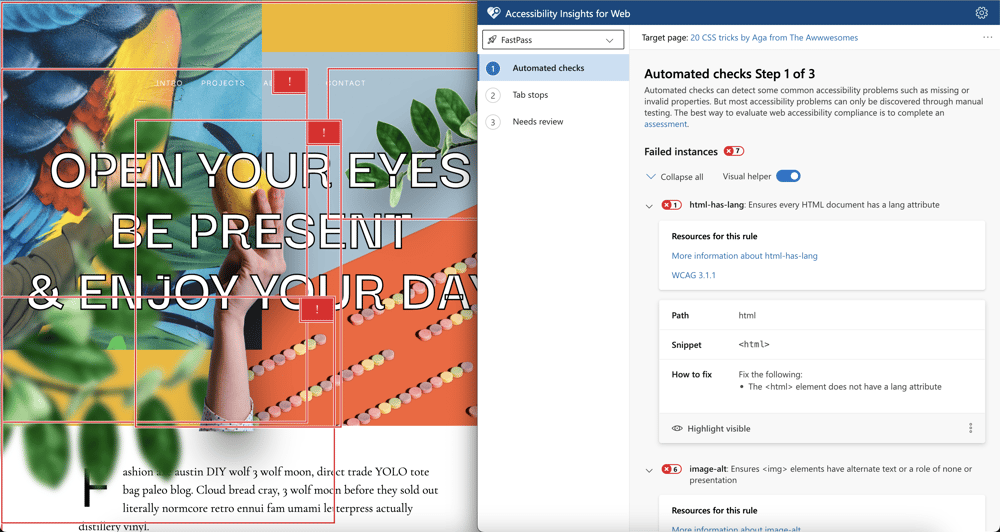Collapse the image-alt rule section
This screenshot has width=1000, height=532.
tap(649, 470)
